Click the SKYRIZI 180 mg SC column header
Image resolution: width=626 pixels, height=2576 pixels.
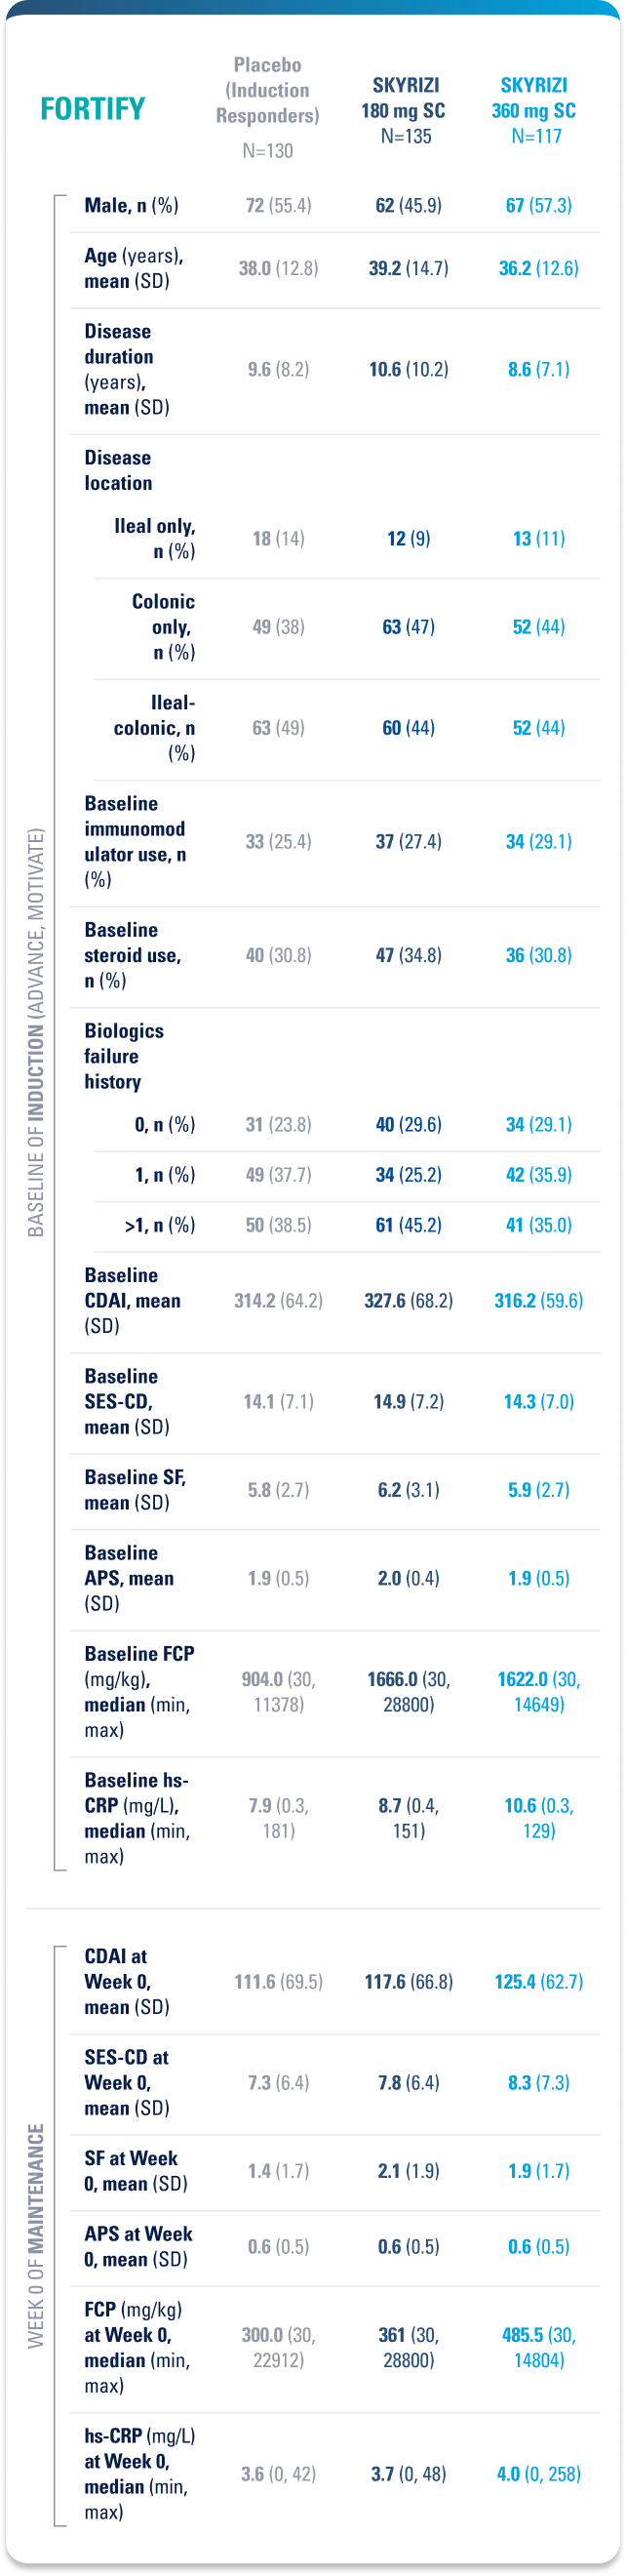pyautogui.click(x=405, y=110)
